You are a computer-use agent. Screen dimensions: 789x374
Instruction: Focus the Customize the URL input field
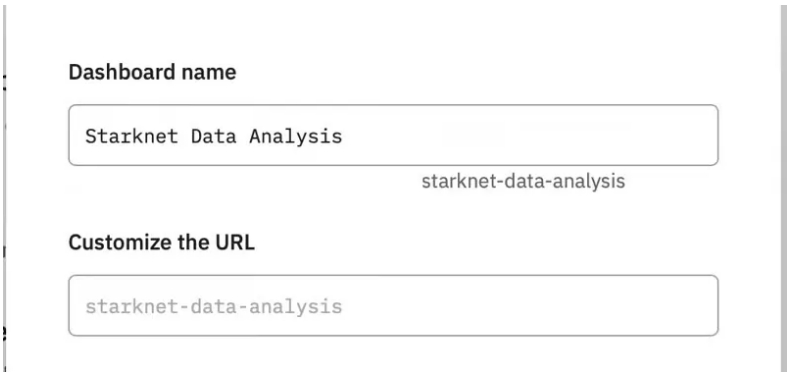click(x=393, y=306)
